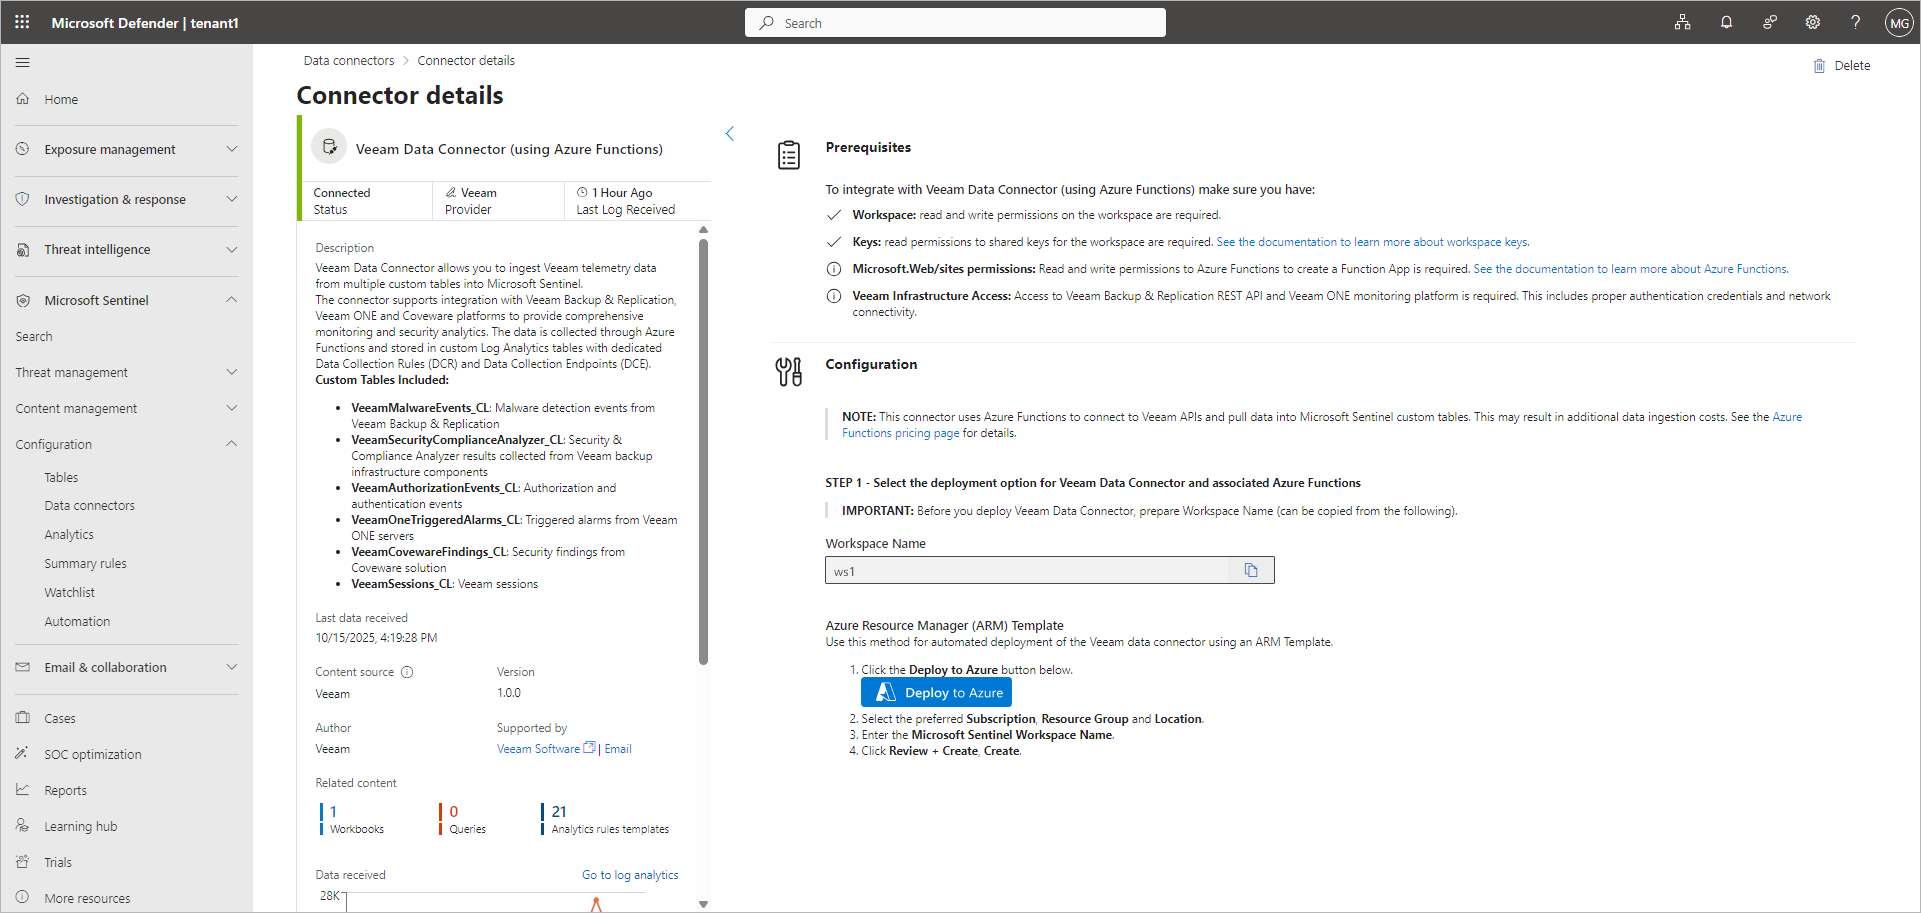
Task: Click the Investigation & response shield icon
Action: (x=23, y=199)
